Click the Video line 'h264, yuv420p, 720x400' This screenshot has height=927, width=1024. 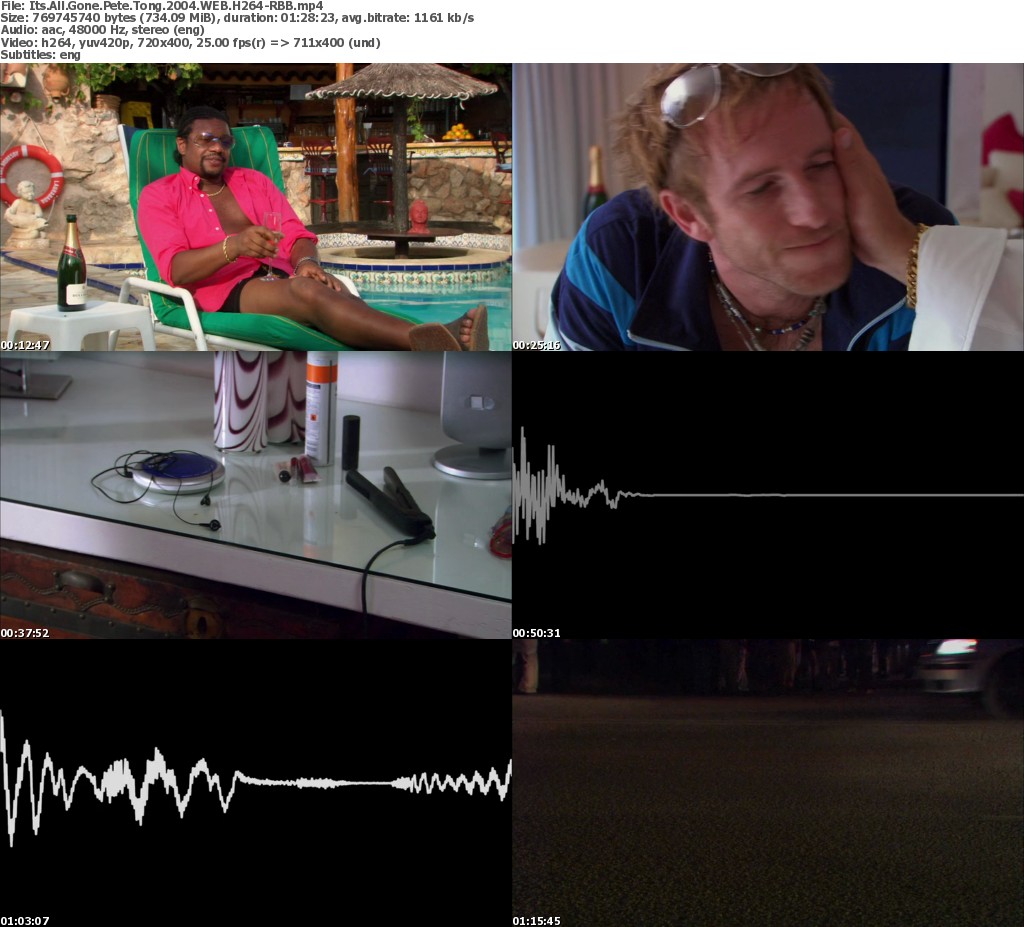click(190, 42)
